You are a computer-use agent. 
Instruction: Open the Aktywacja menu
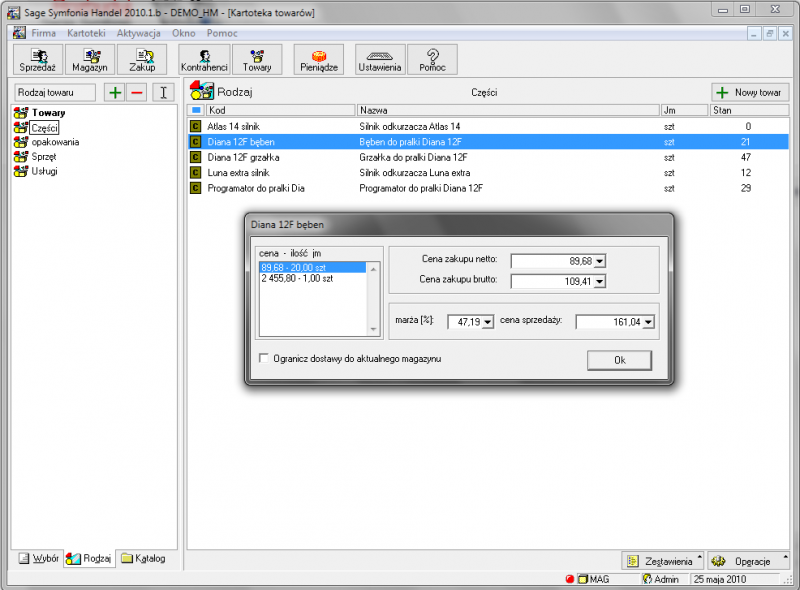(x=138, y=33)
